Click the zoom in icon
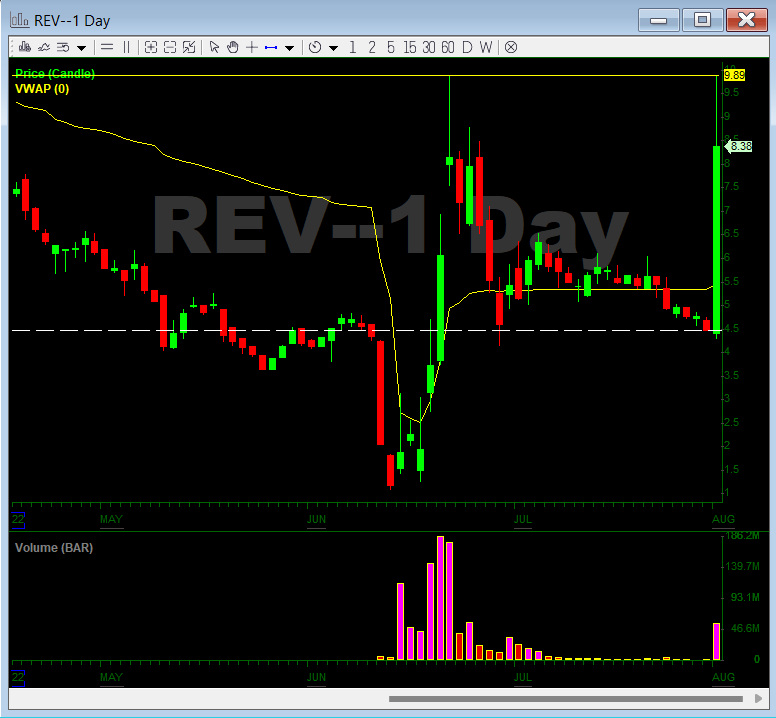Image resolution: width=776 pixels, height=718 pixels. coord(150,48)
